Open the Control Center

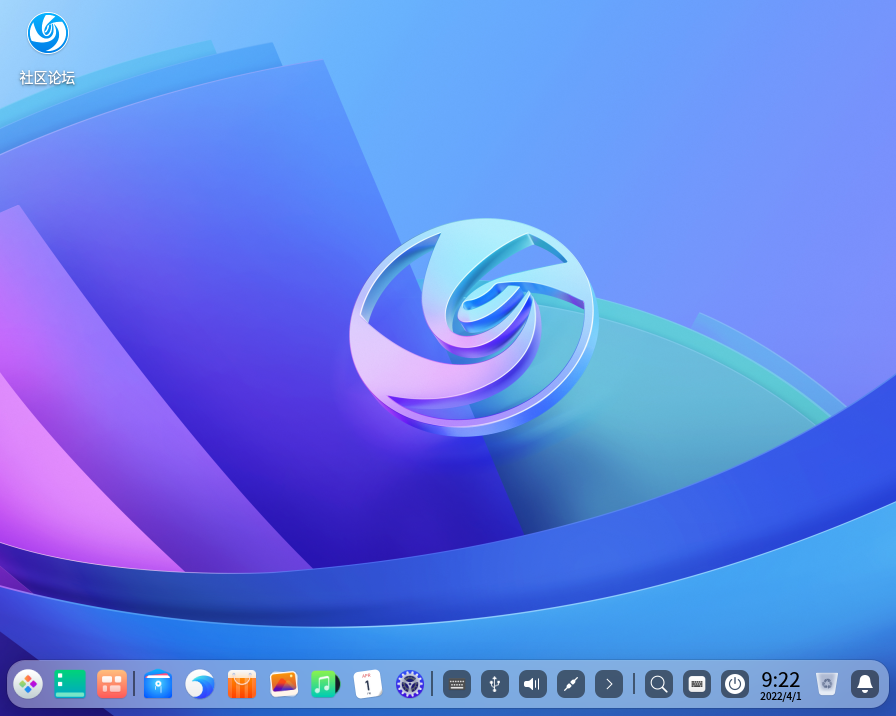[x=409, y=684]
